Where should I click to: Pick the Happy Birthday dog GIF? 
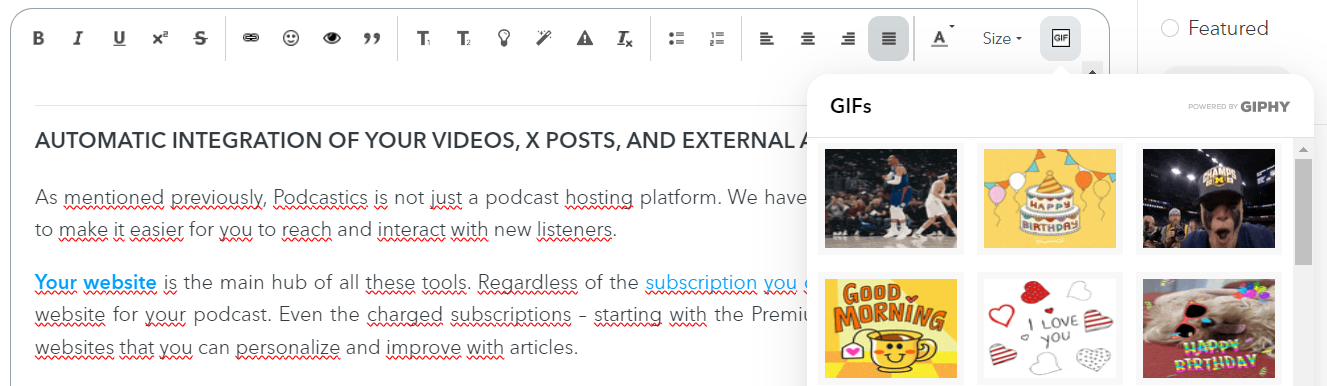pos(1209,329)
